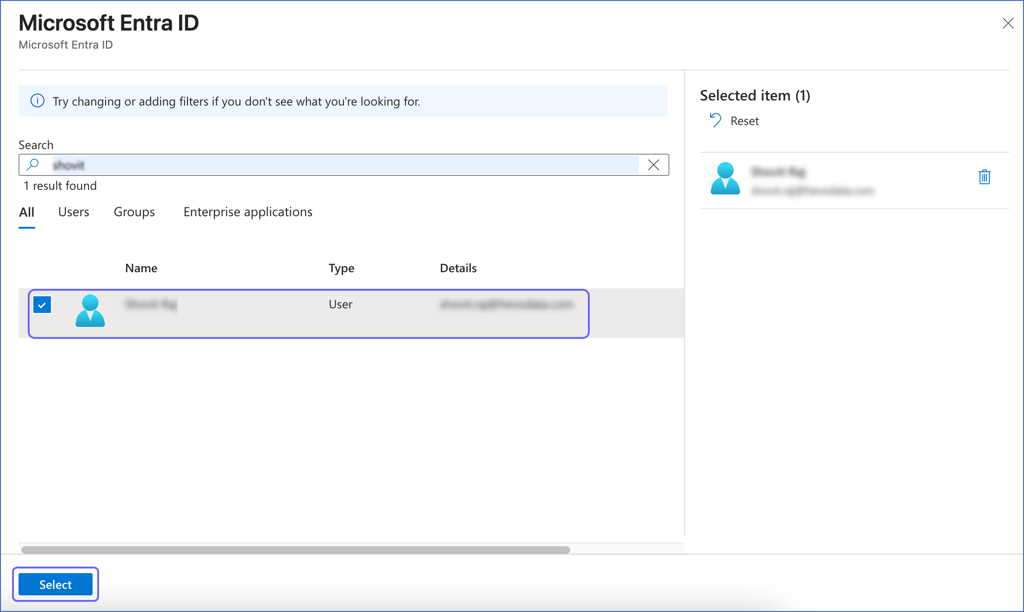Click the Reset link text
Screen dimensions: 1024x612
point(744,121)
